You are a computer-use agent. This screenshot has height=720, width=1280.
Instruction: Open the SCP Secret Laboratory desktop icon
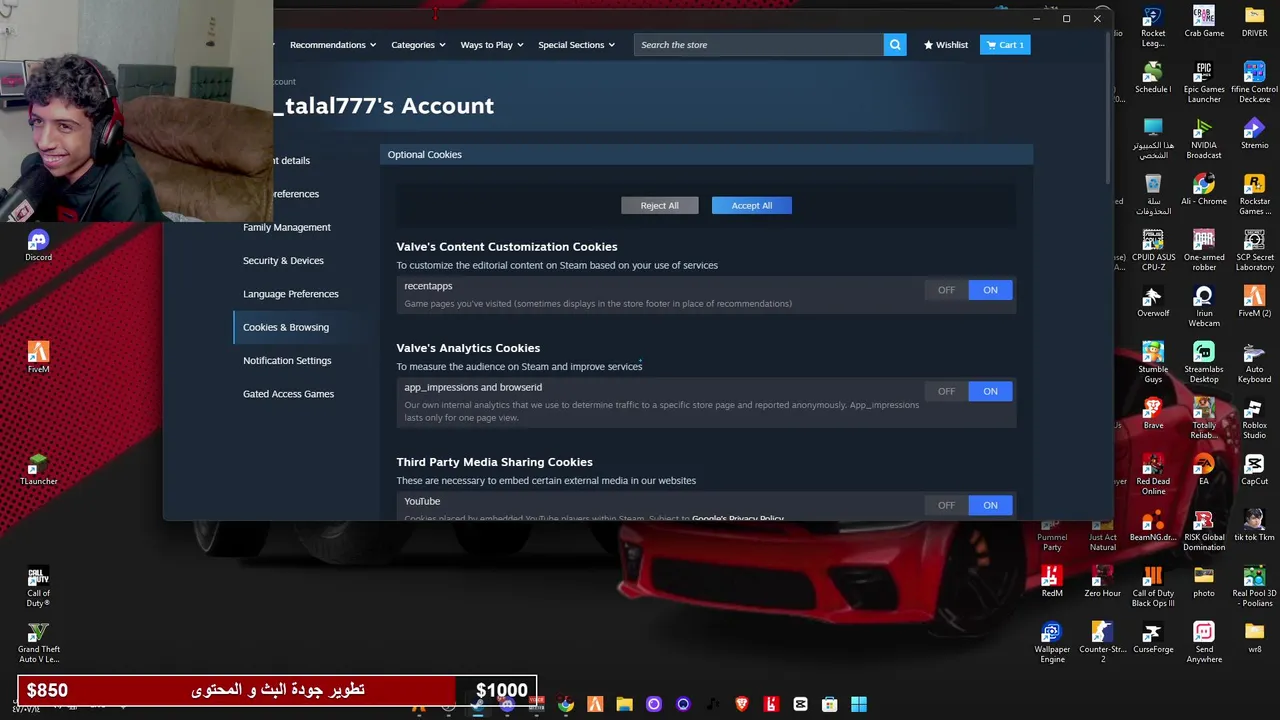pyautogui.click(x=1254, y=251)
